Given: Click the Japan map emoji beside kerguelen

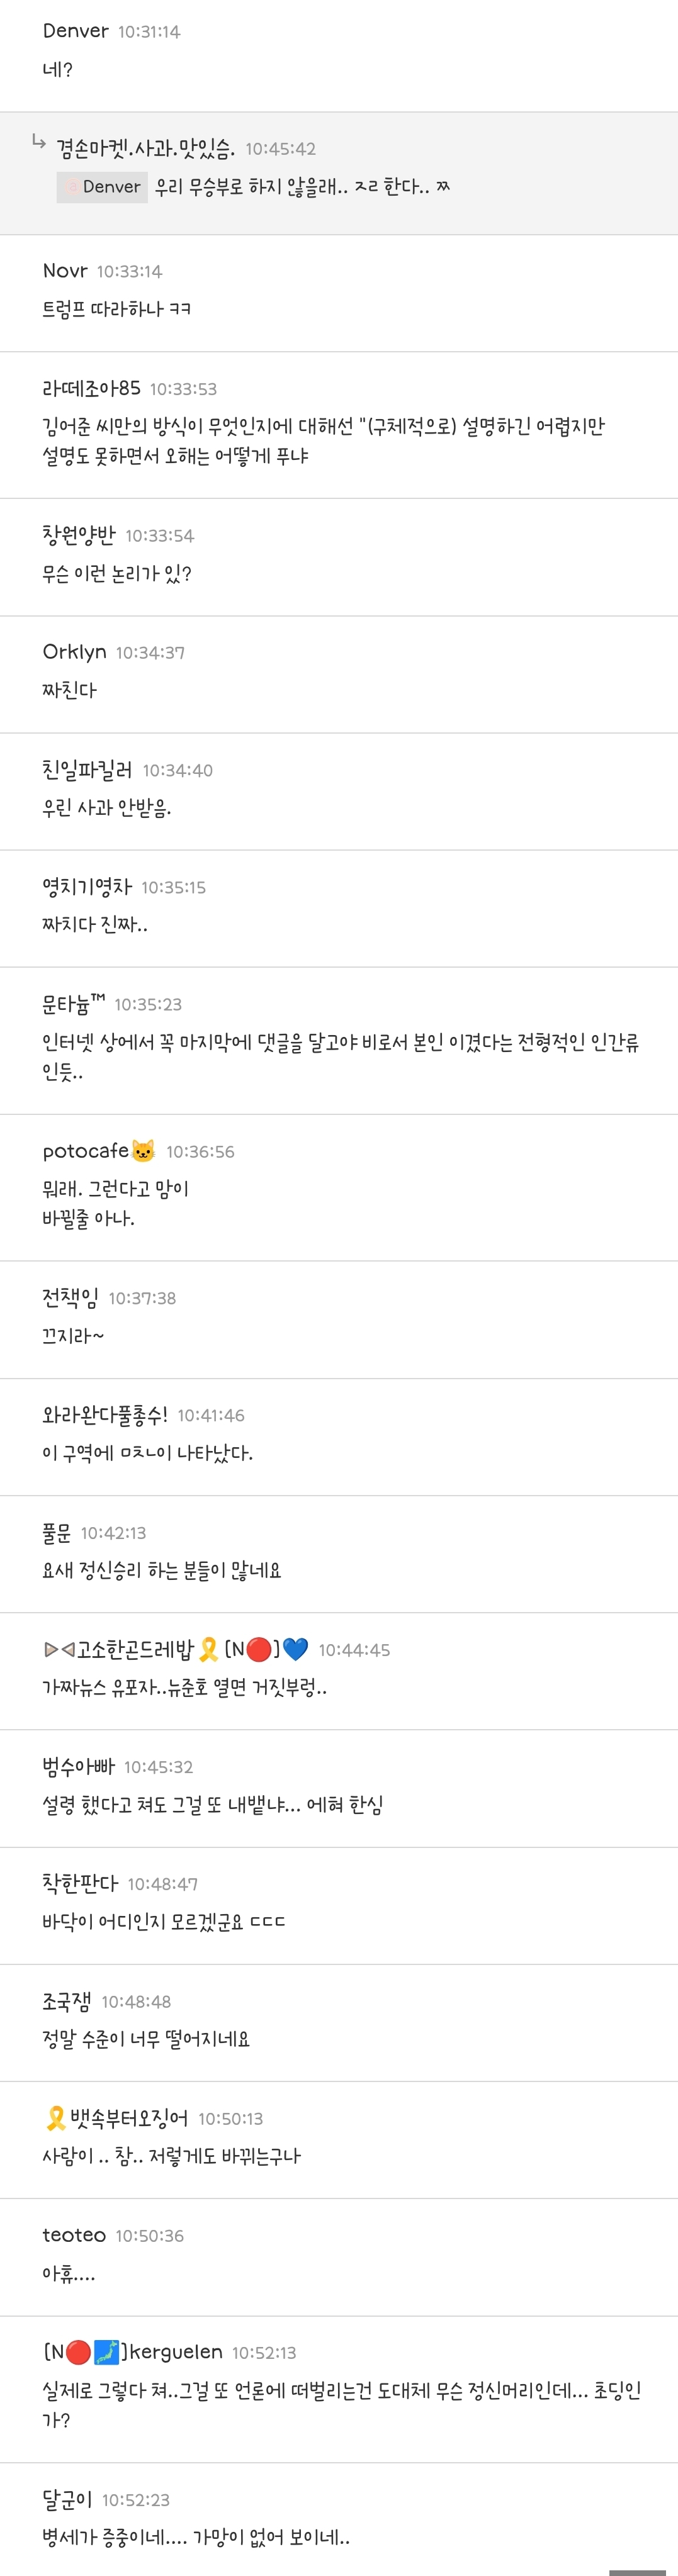Looking at the screenshot, I should (106, 2352).
